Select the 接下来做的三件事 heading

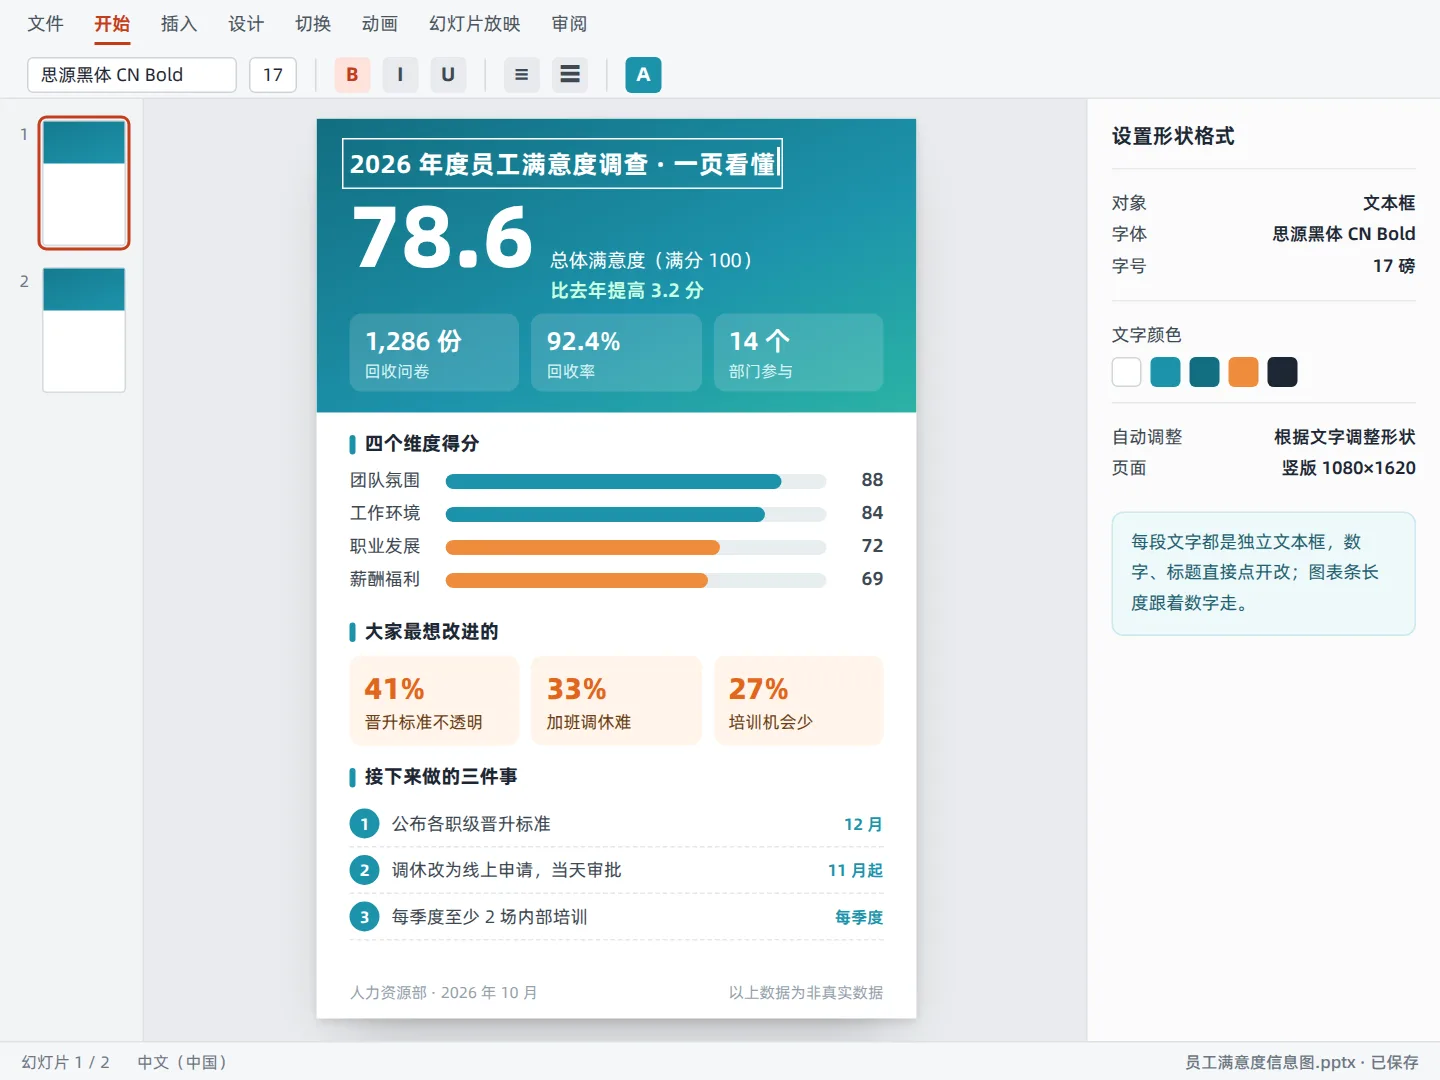click(x=441, y=776)
